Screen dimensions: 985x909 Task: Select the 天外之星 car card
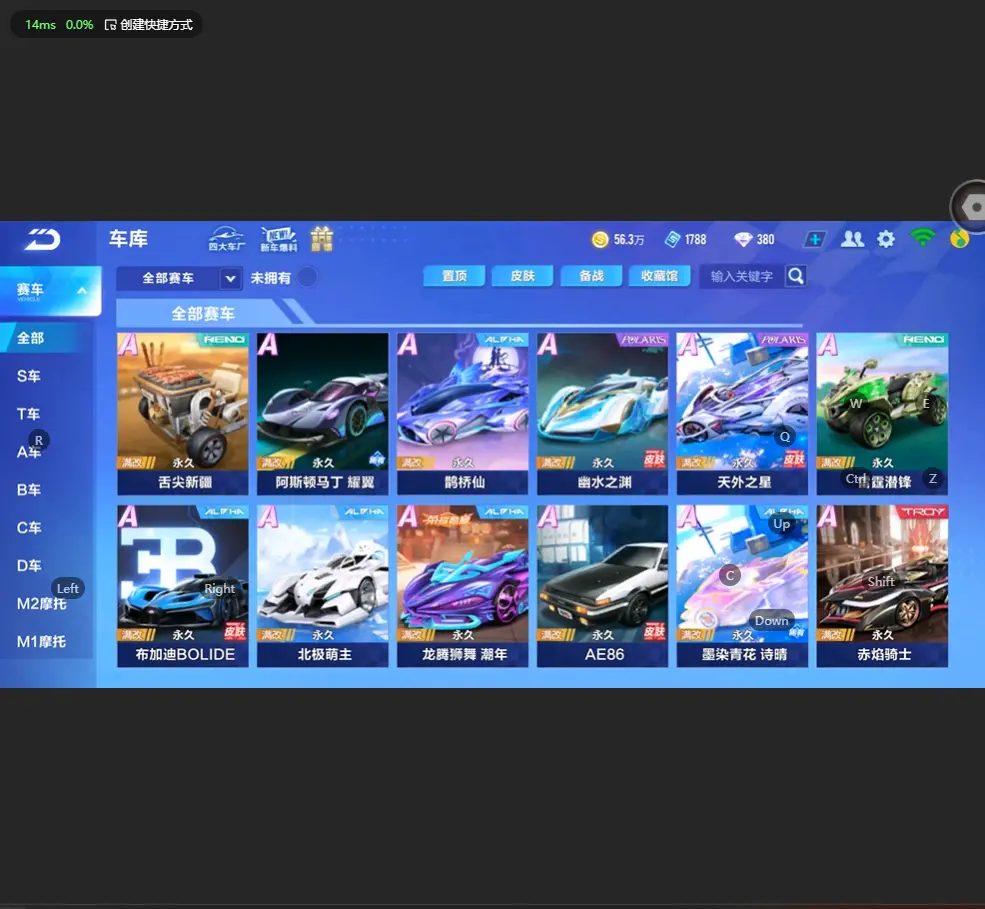pos(743,414)
